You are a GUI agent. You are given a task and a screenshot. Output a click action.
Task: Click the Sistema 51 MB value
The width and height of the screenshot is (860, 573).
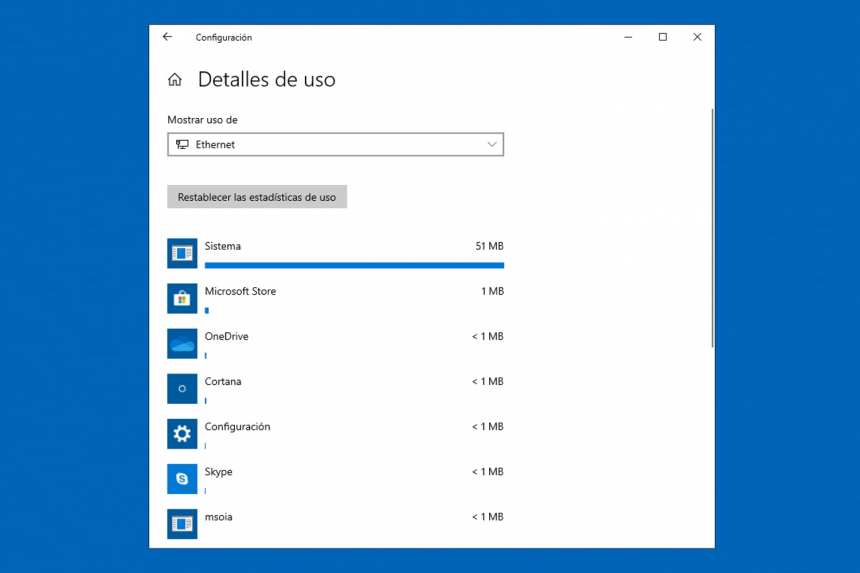coord(489,246)
